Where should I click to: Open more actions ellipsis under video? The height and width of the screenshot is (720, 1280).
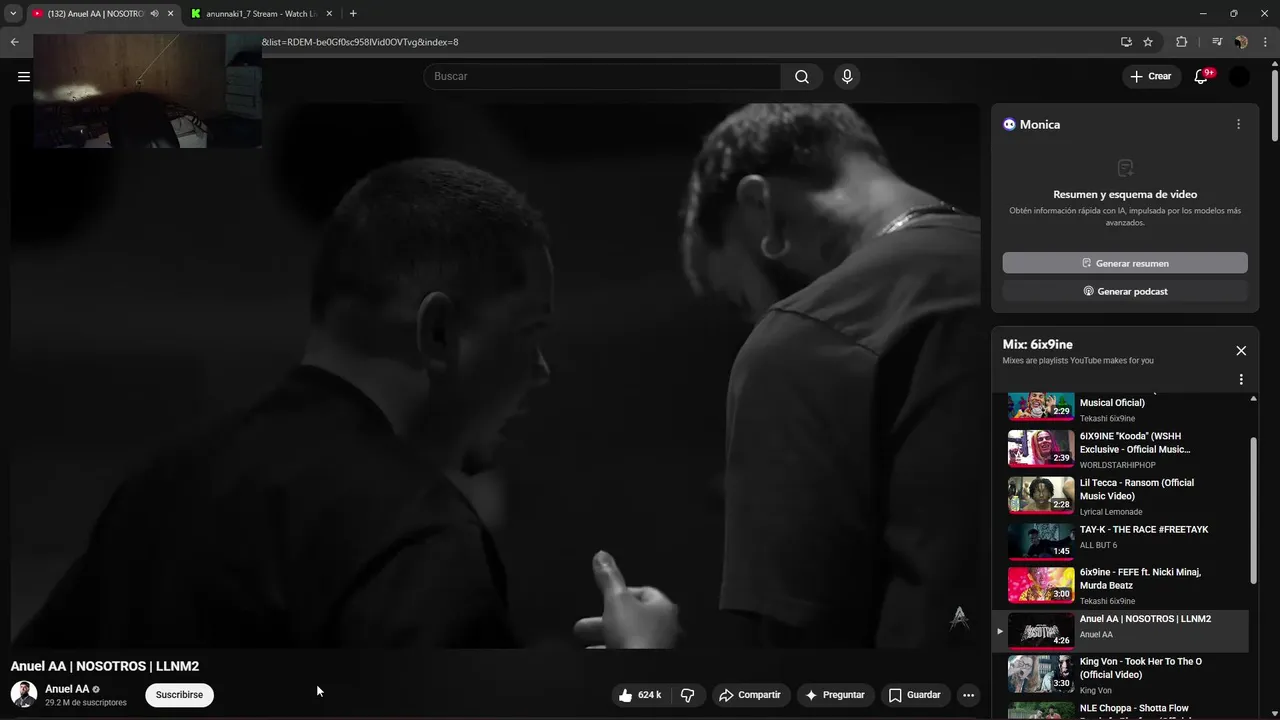tap(968, 695)
